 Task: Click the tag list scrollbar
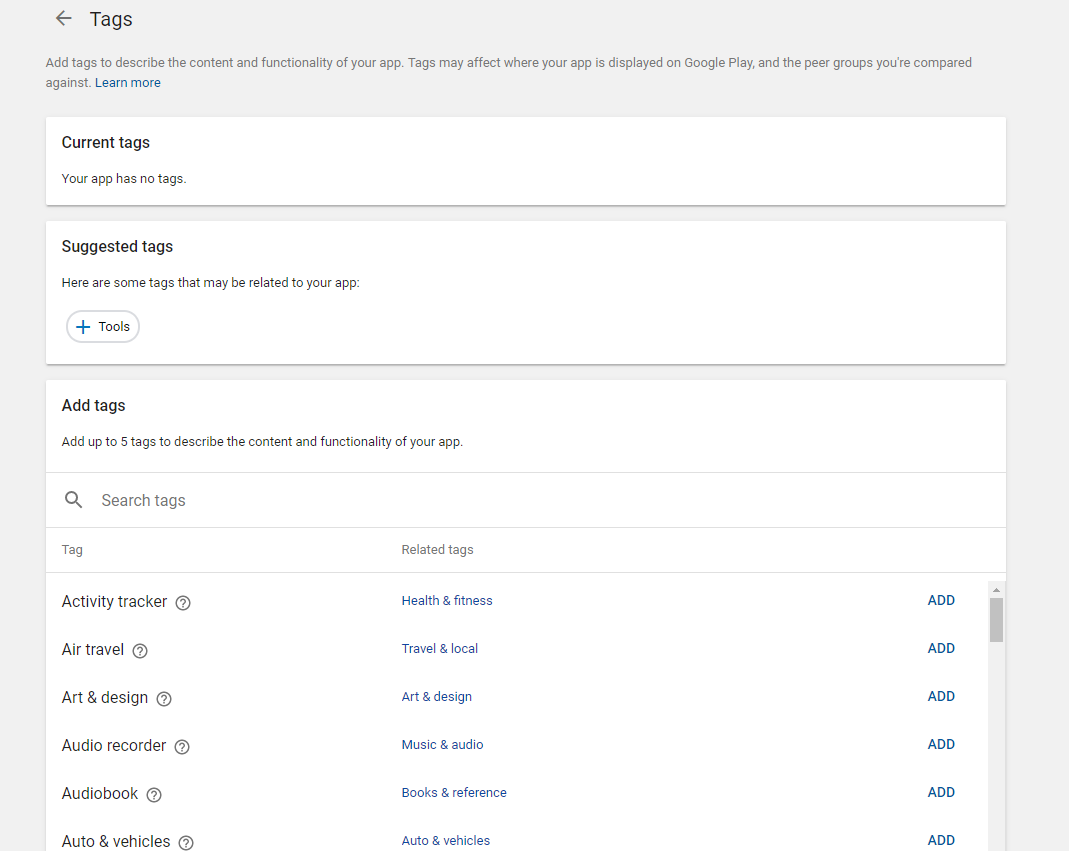click(995, 618)
